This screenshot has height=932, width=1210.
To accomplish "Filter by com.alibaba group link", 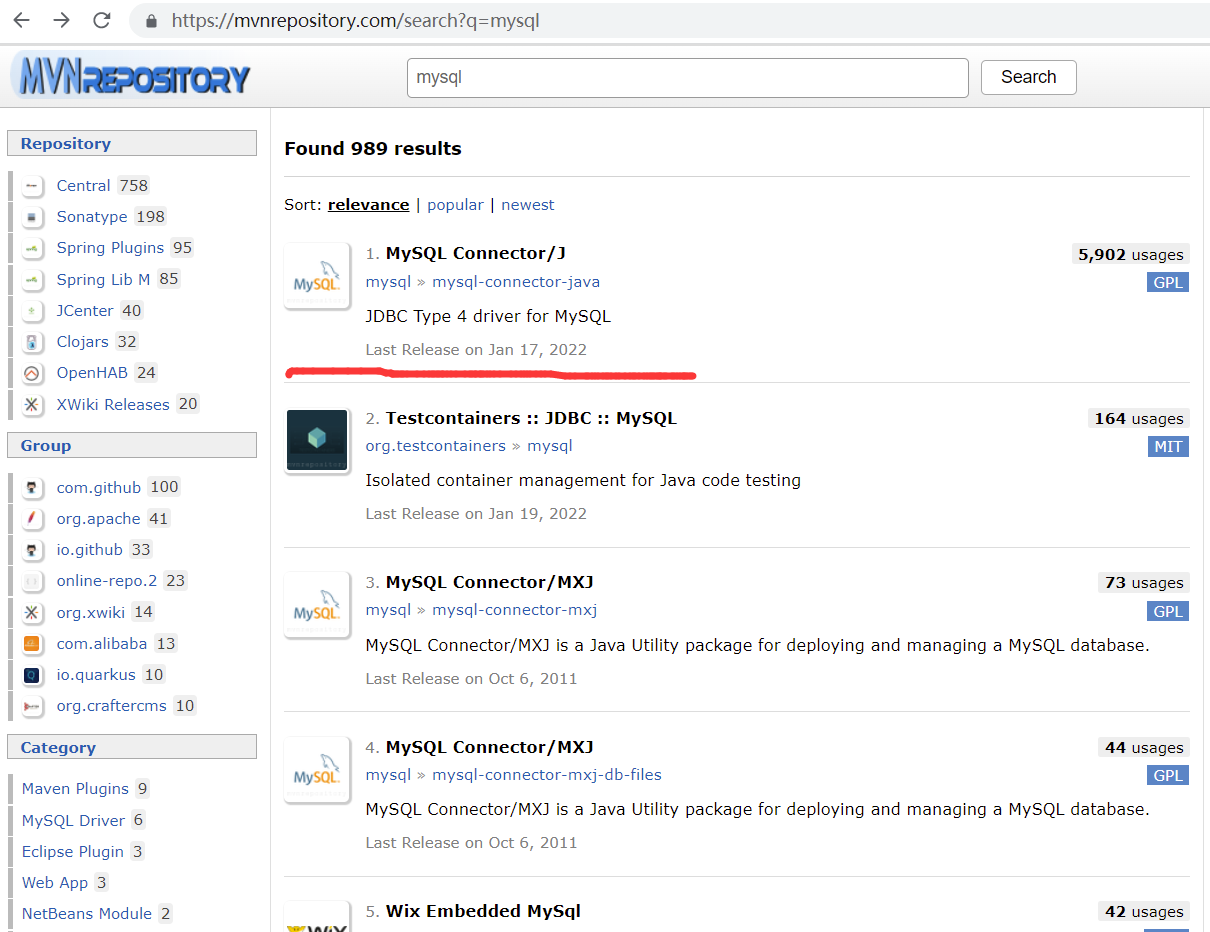I will coord(102,644).
